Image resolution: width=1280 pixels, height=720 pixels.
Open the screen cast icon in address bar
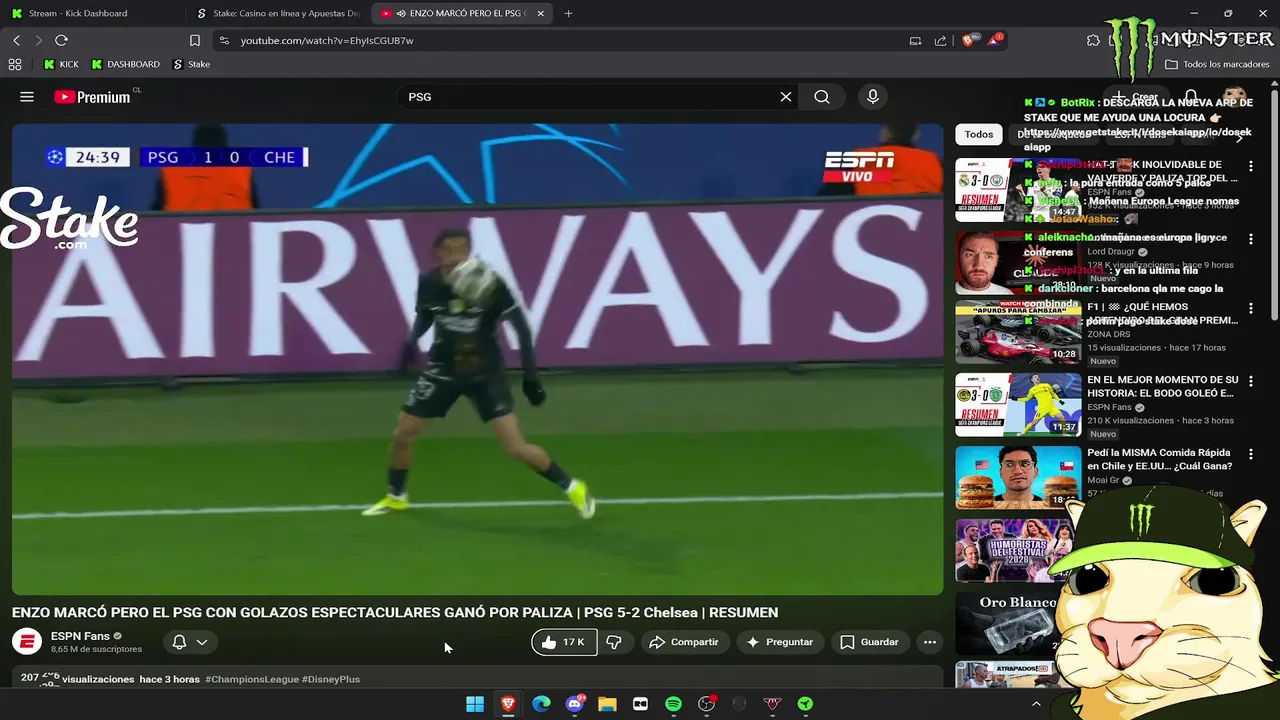click(915, 40)
